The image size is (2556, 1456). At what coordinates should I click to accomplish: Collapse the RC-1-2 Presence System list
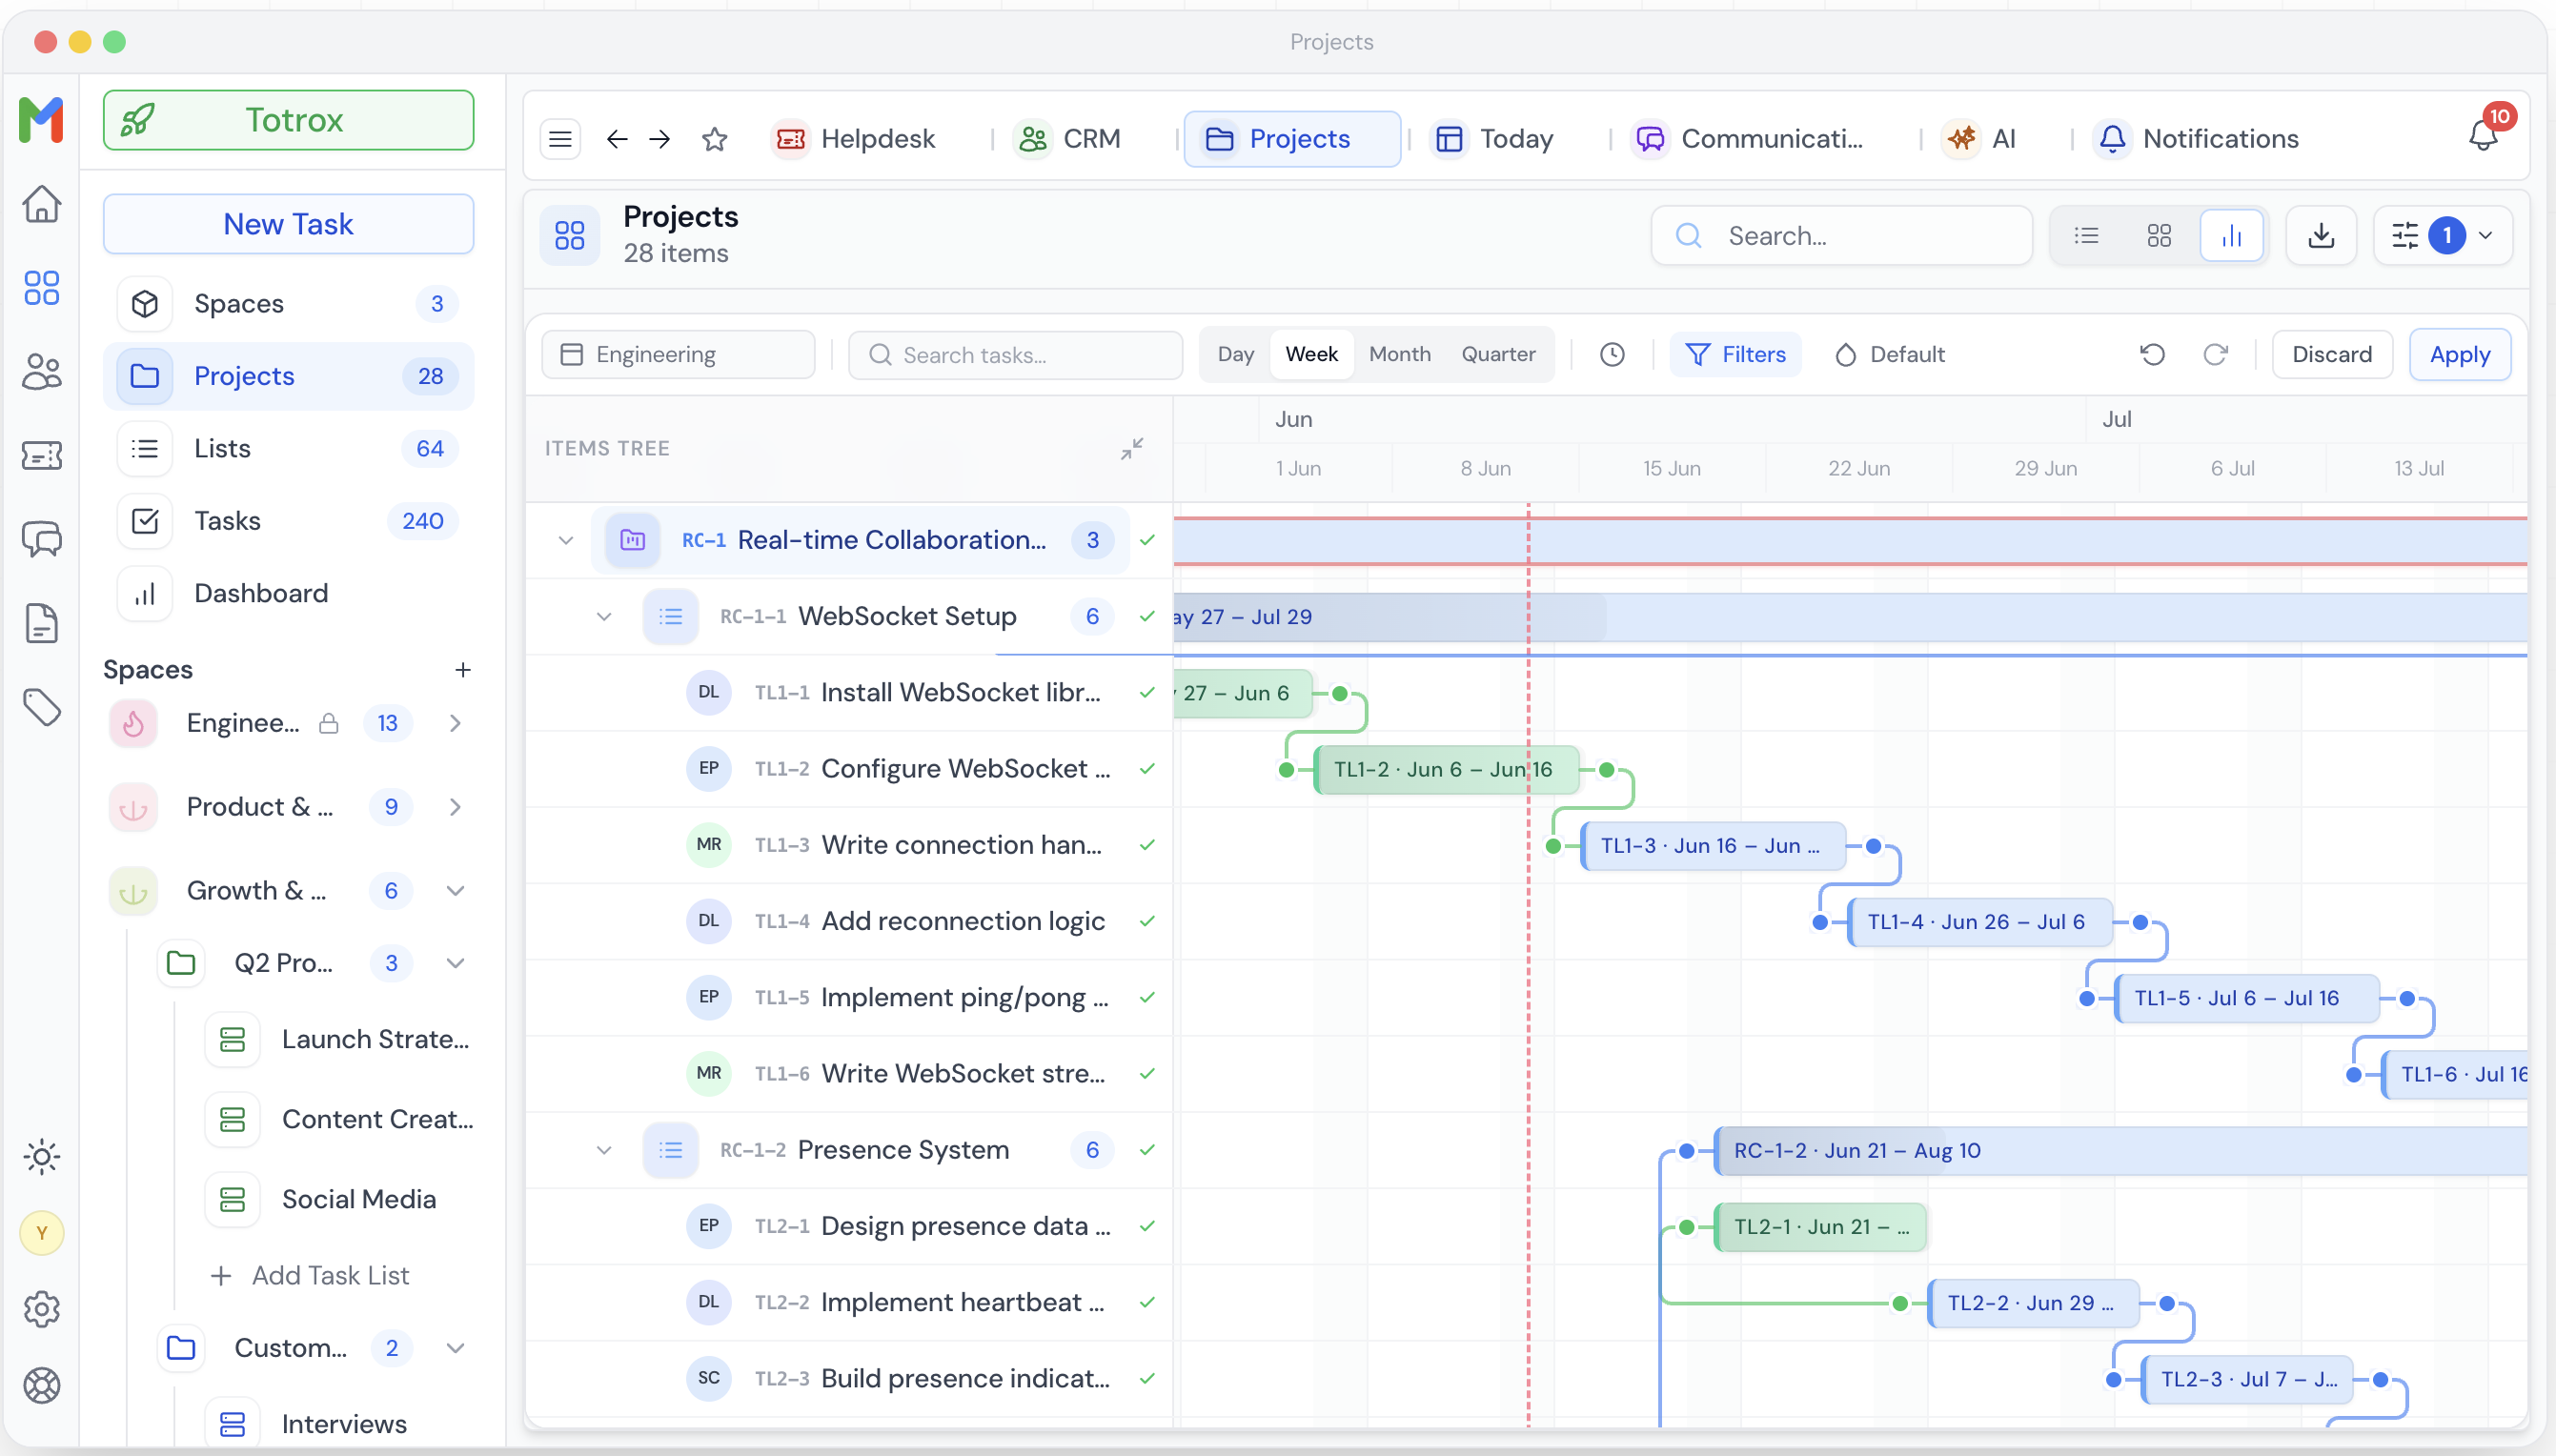603,1150
